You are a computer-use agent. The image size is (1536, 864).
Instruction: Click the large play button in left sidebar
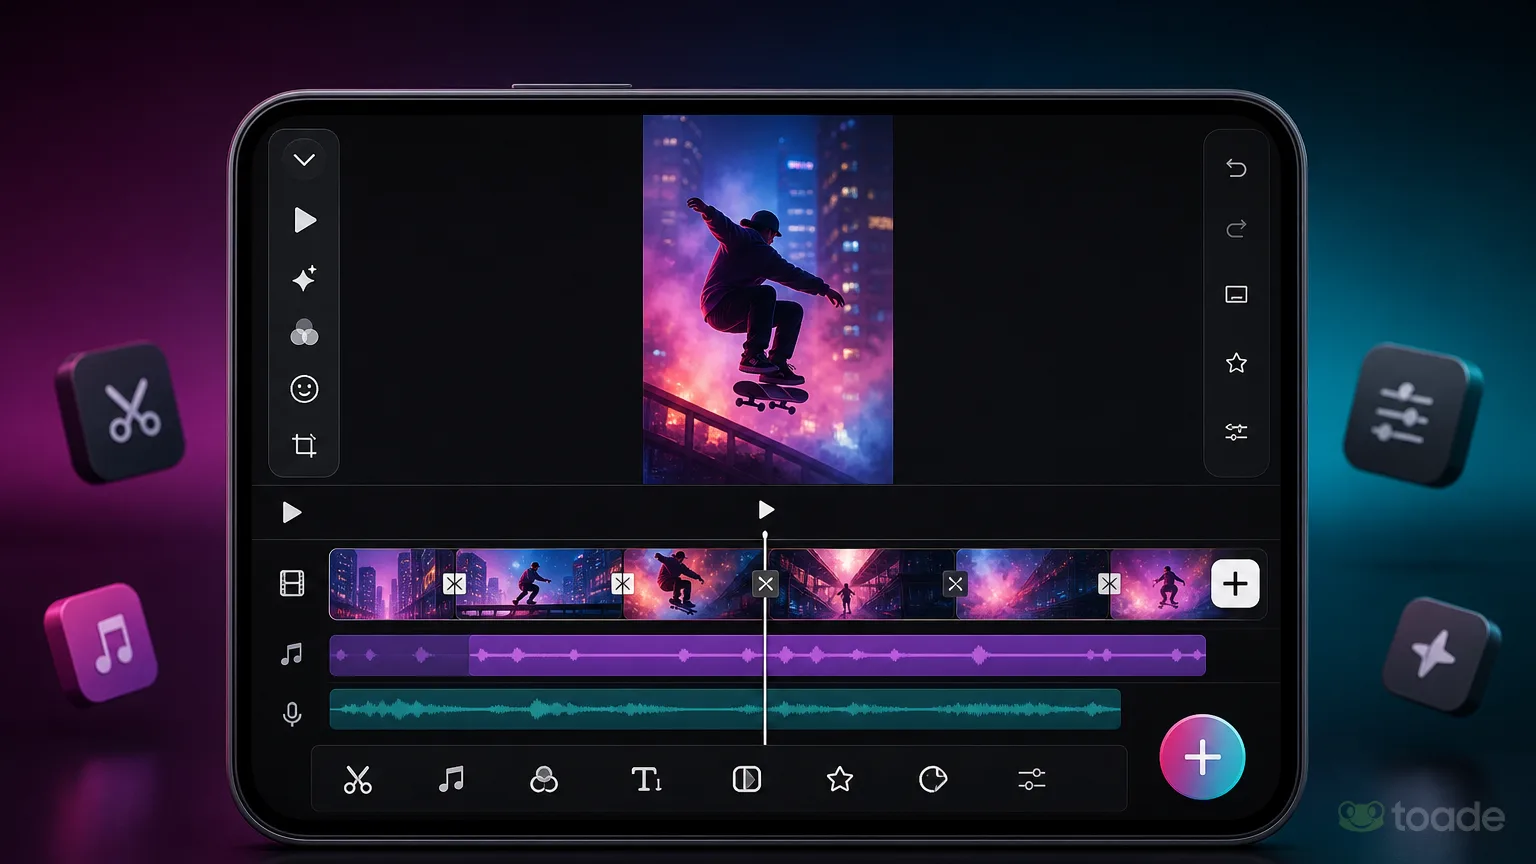tap(305, 220)
